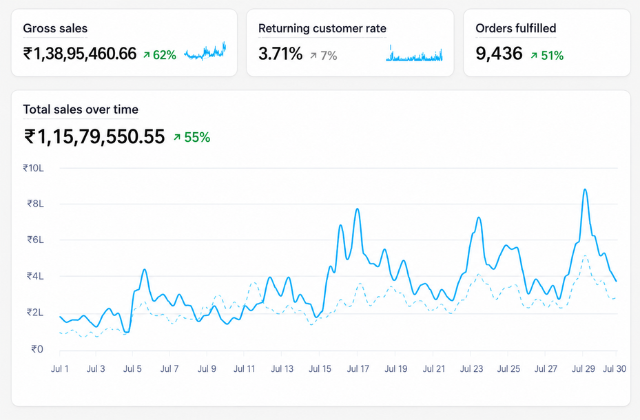The height and width of the screenshot is (420, 640).
Task: Click the green up arrow beside 62%
Action: (147, 55)
